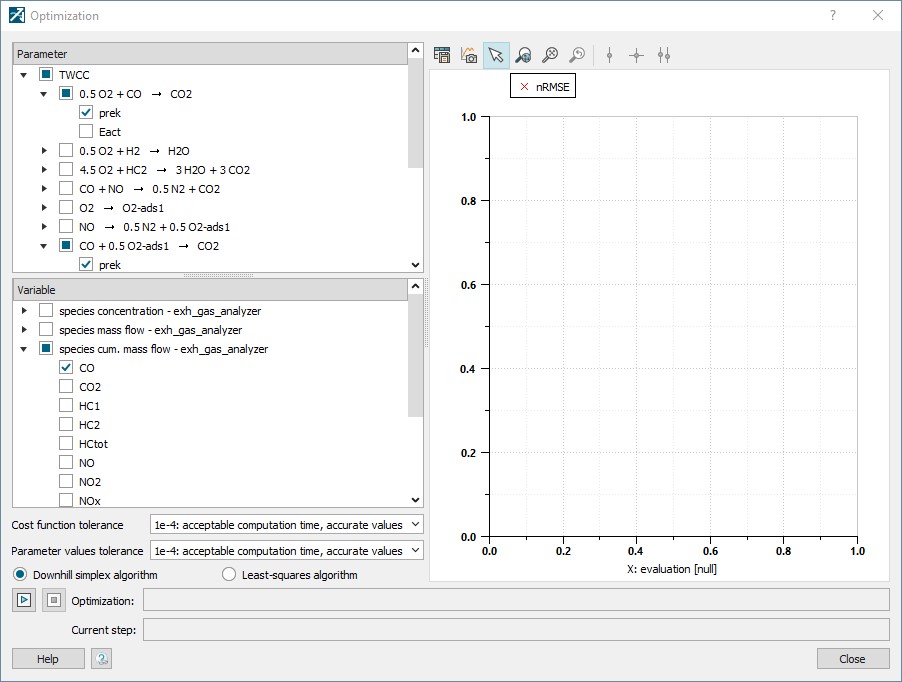Image resolution: width=902 pixels, height=682 pixels.
Task: Collapse the TWCC parameter tree
Action: click(x=23, y=74)
